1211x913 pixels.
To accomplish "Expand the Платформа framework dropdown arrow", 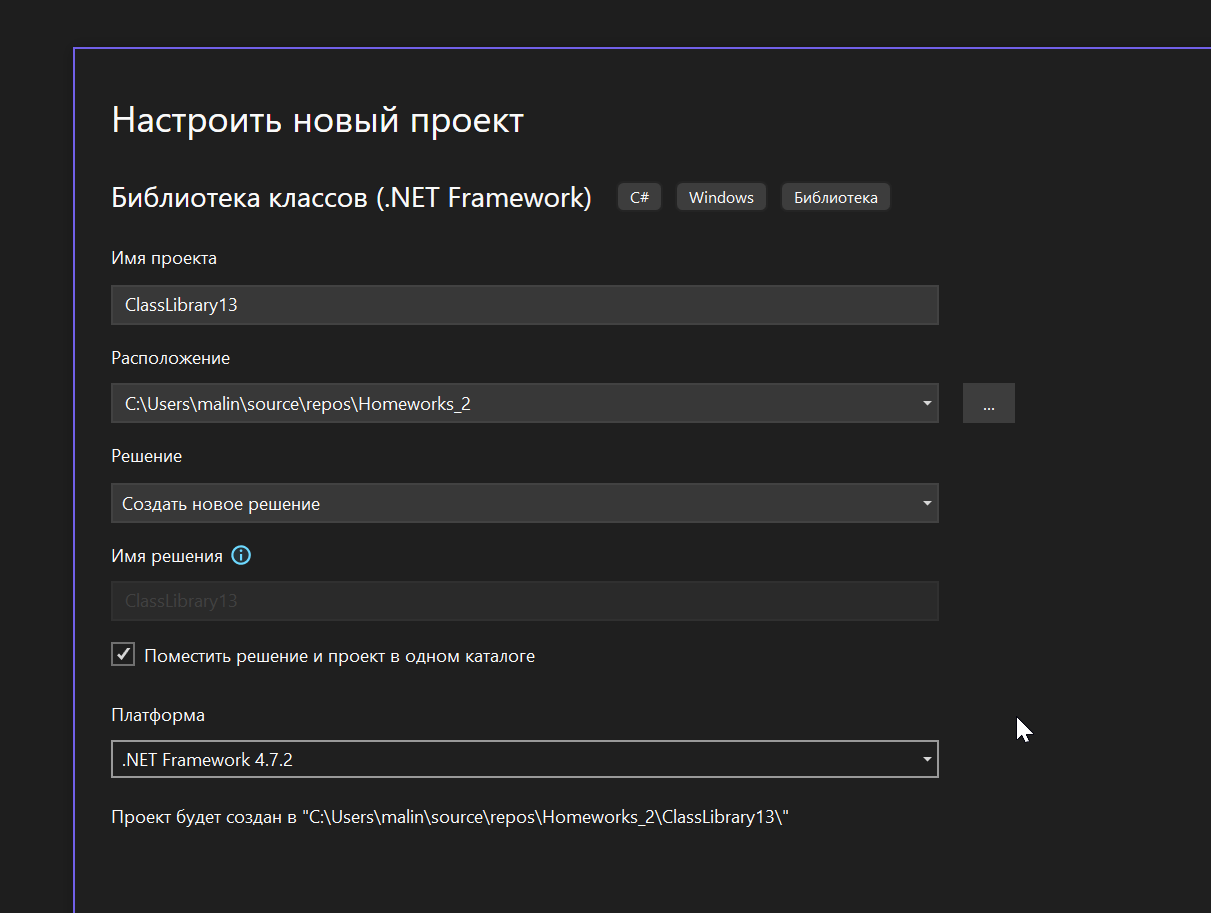I will 927,760.
